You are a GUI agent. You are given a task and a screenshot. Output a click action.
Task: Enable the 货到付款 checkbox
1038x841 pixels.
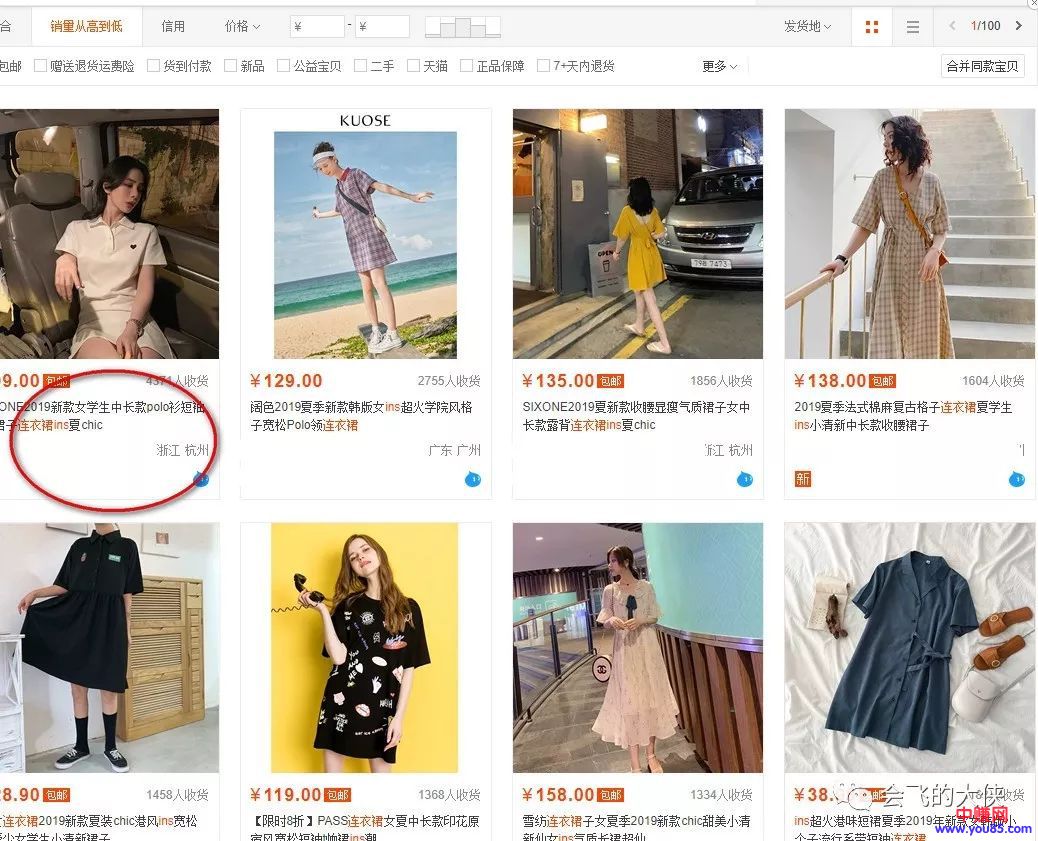click(x=154, y=66)
